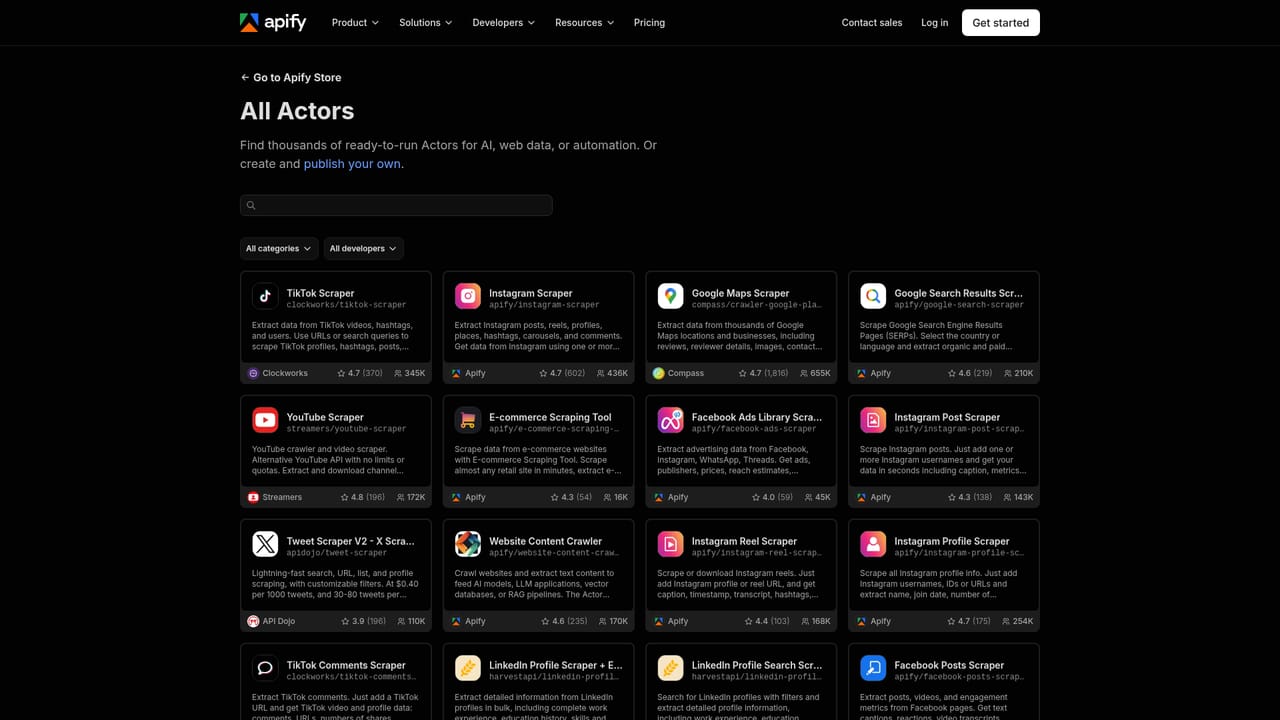Click the publish your own link
1280x720 pixels.
(x=352, y=164)
